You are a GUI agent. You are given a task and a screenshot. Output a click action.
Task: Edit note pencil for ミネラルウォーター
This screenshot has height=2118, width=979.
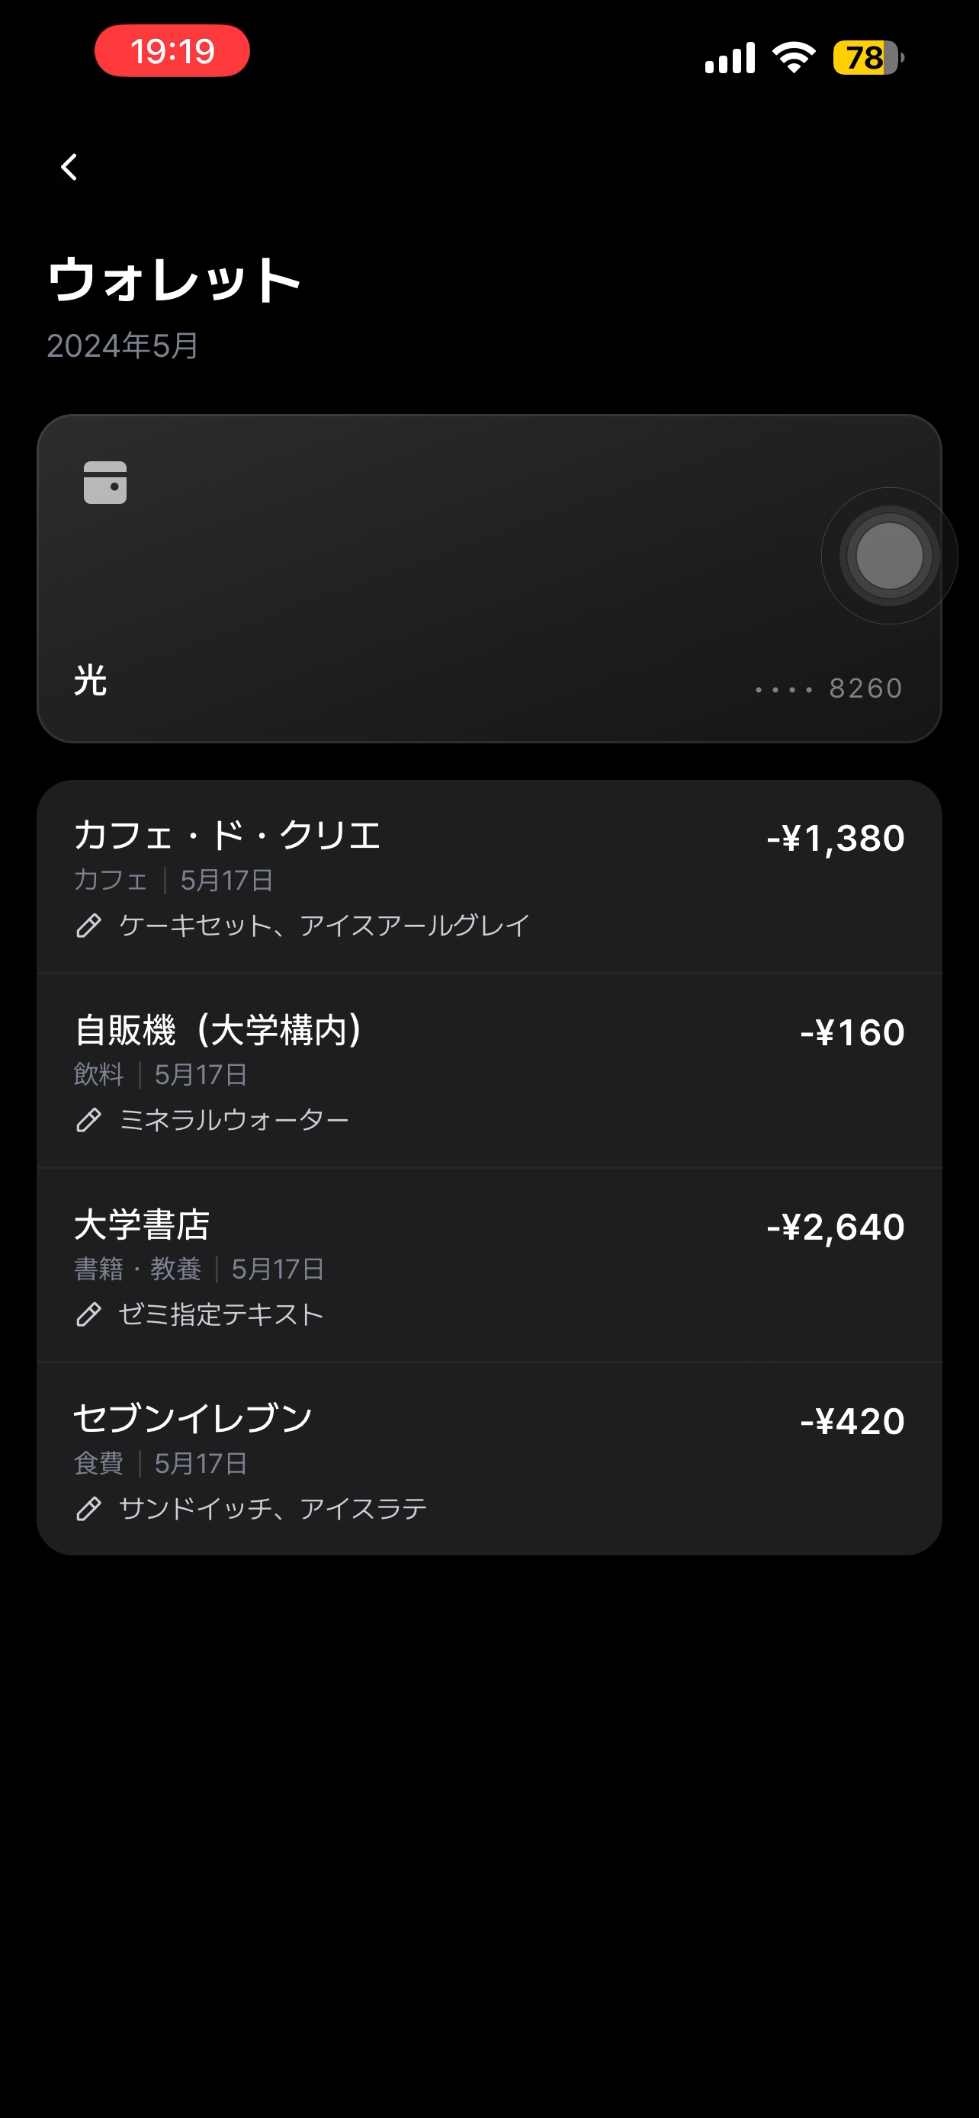coord(89,1120)
